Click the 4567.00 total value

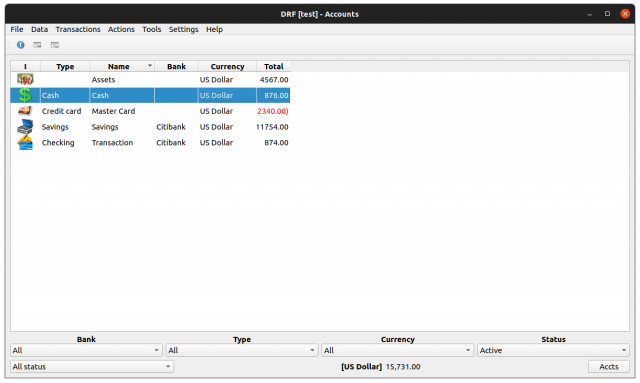click(x=274, y=80)
